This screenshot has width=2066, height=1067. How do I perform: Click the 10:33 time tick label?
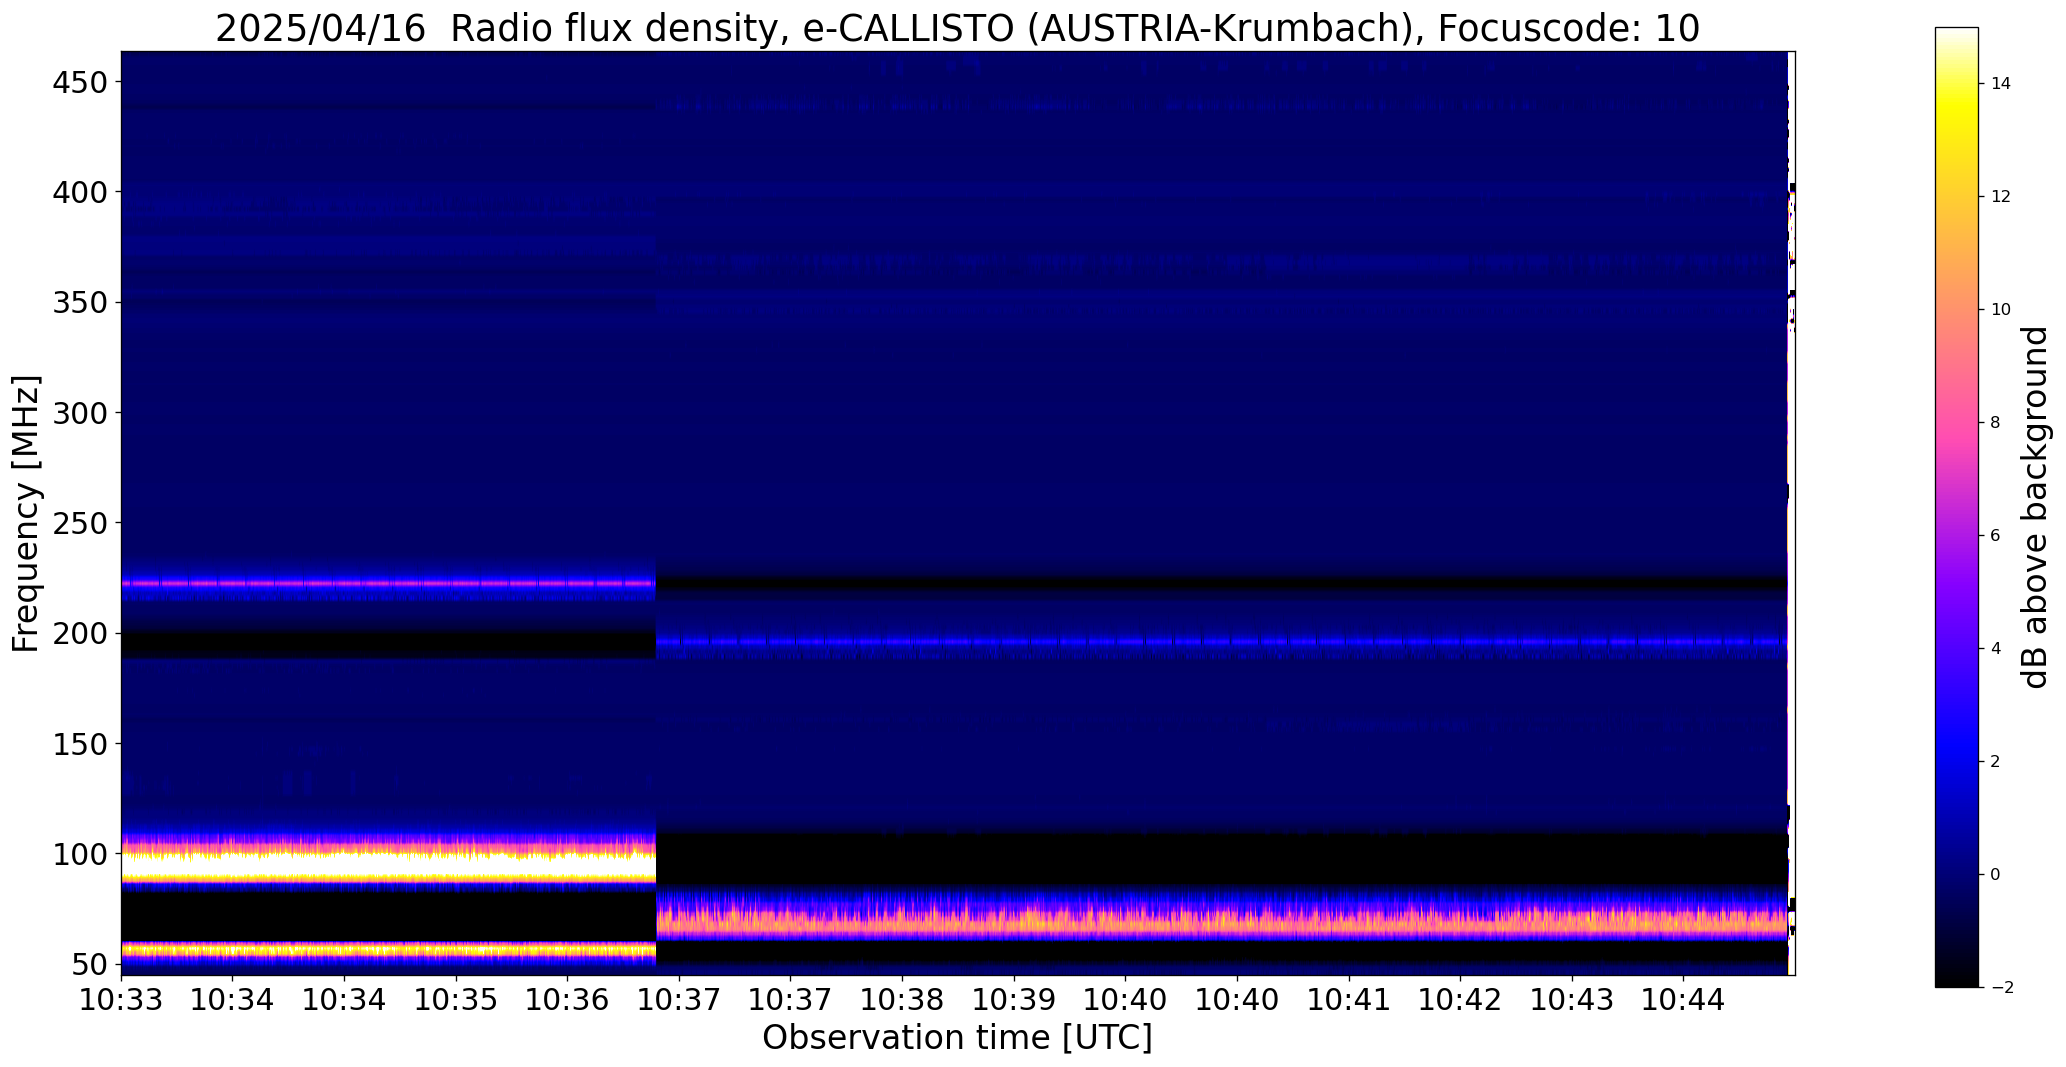[x=122, y=999]
